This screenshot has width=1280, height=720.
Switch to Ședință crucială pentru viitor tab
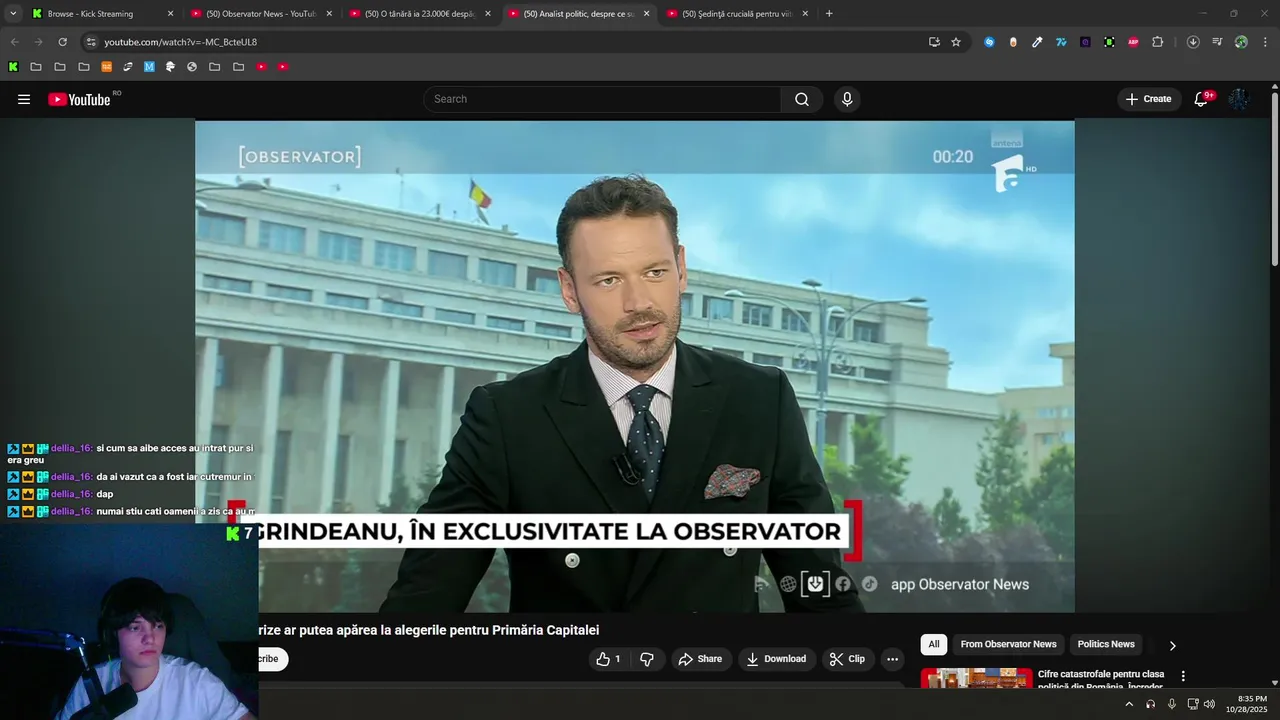(737, 14)
